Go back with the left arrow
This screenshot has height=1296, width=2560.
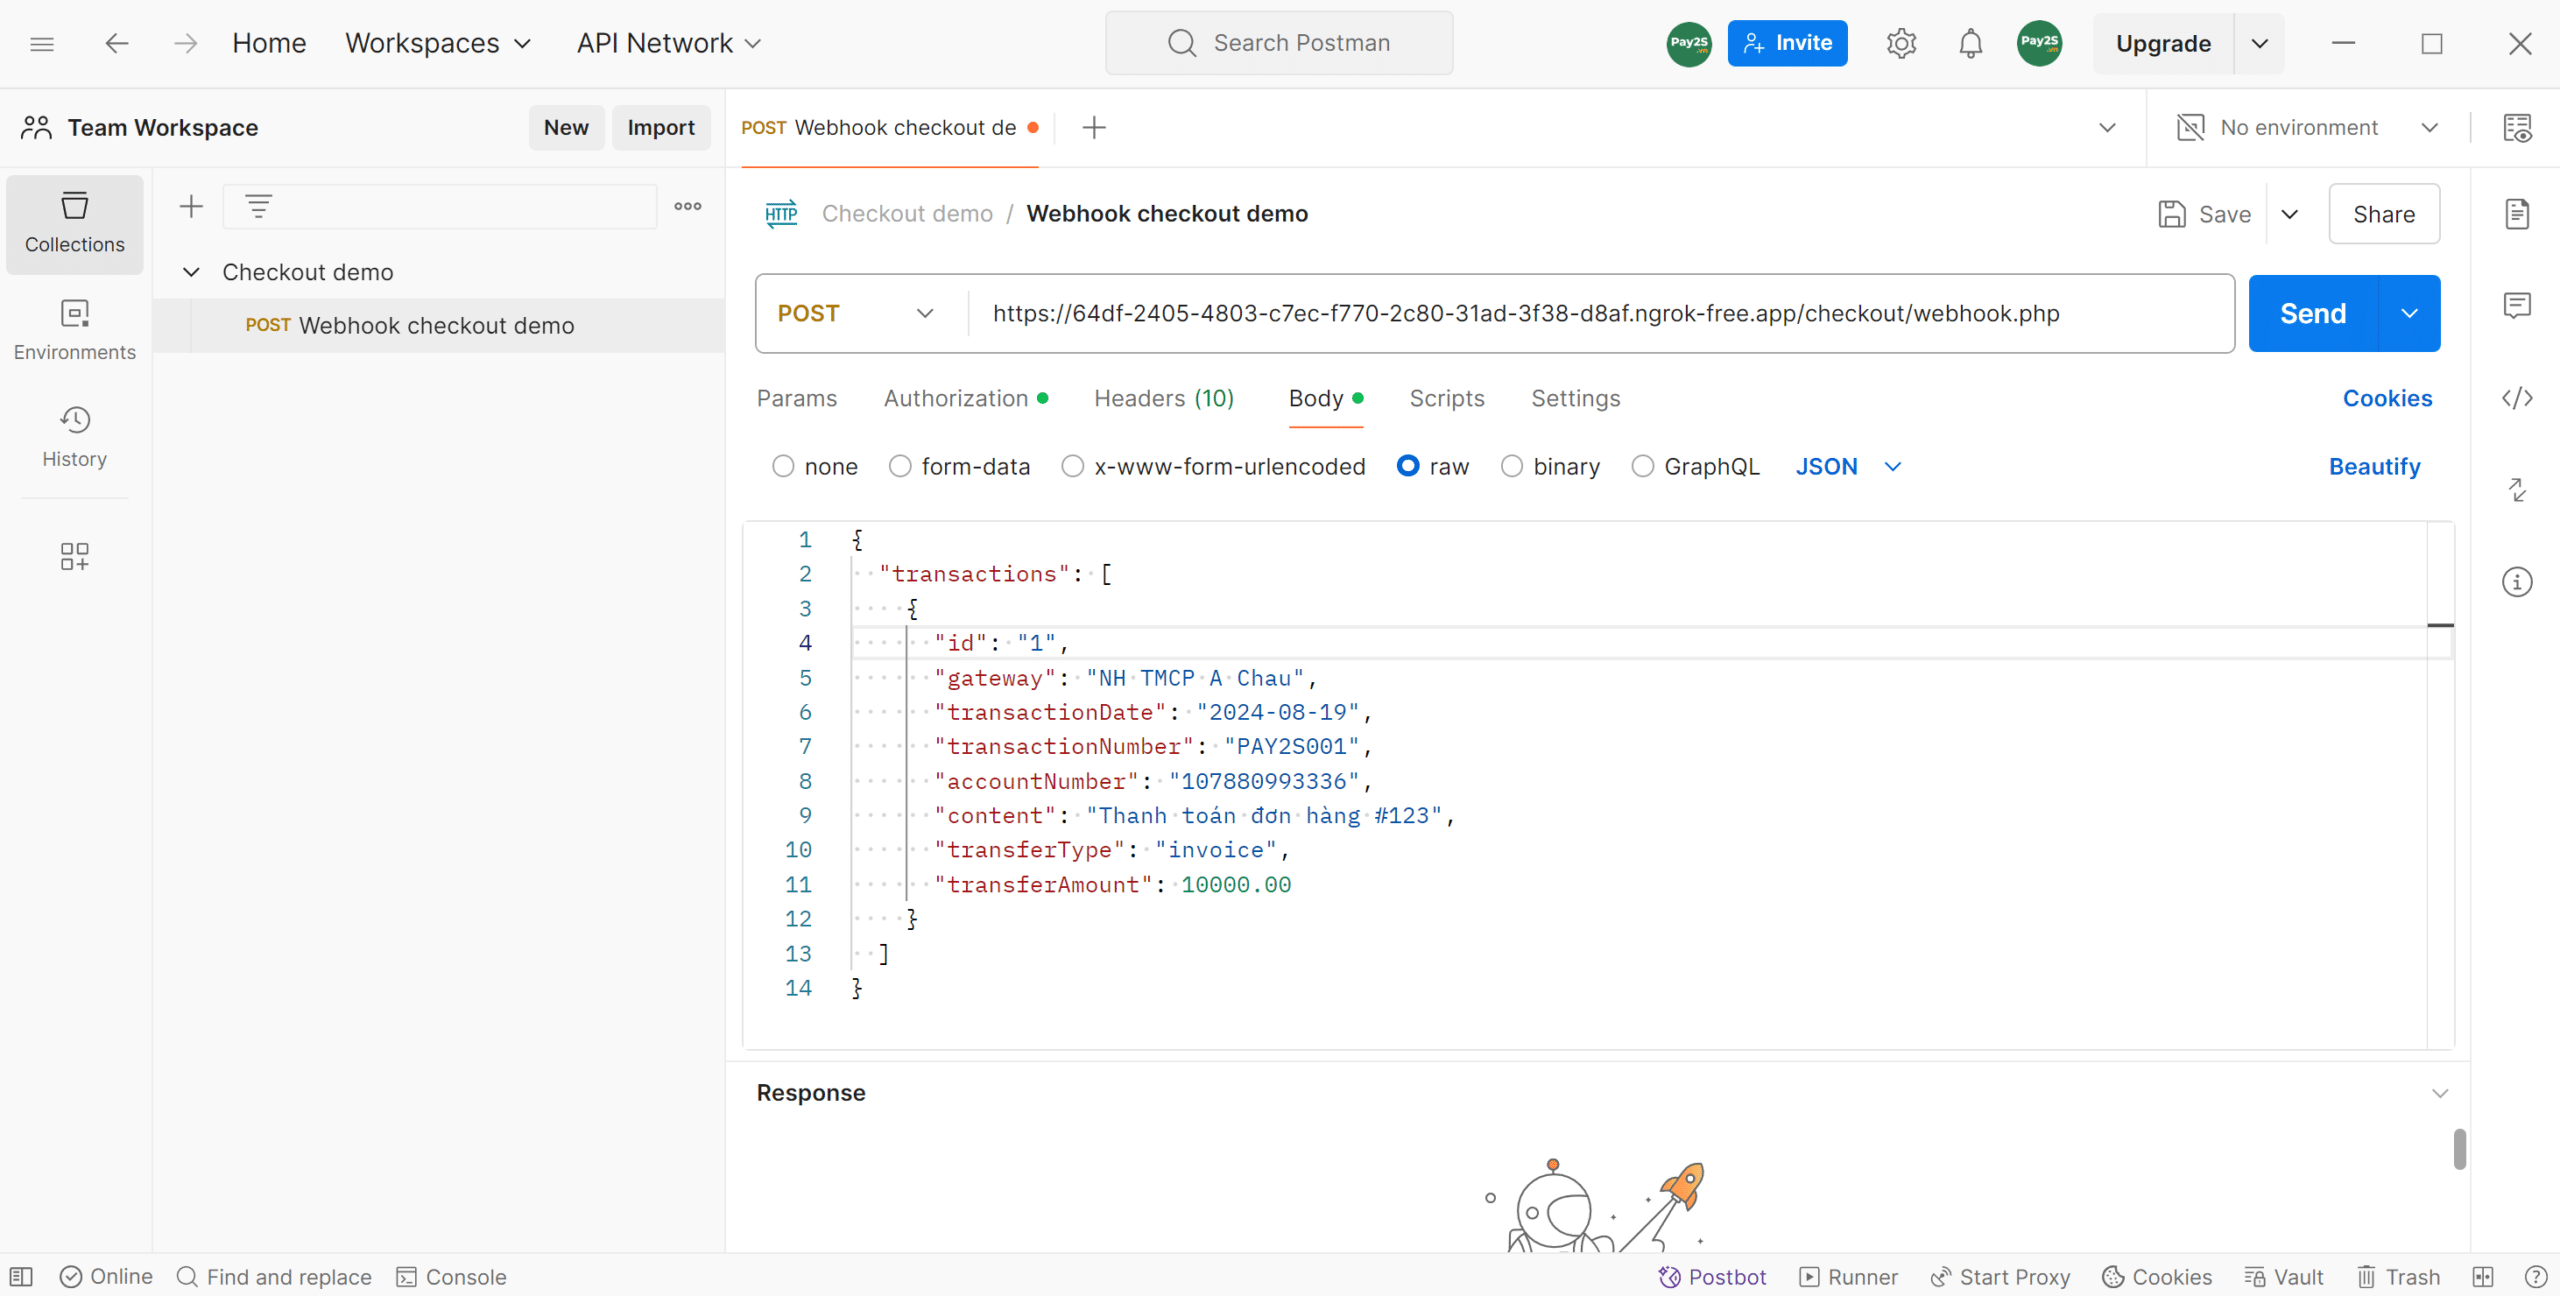click(x=117, y=43)
